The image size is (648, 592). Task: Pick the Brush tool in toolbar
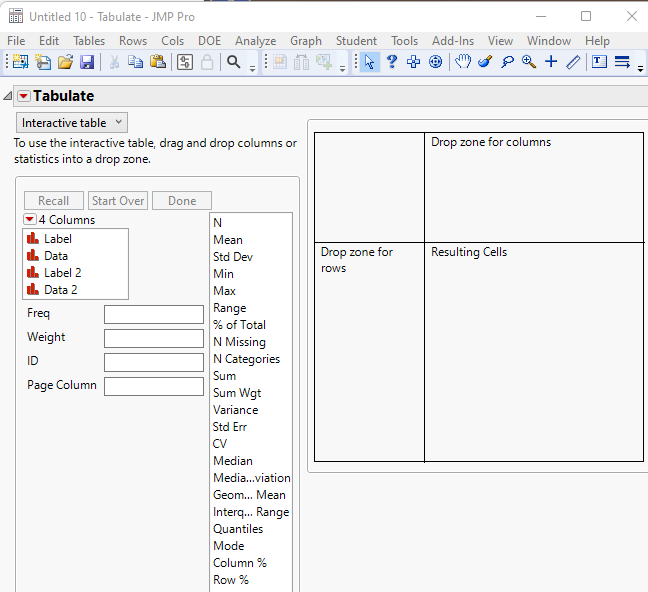click(x=485, y=62)
